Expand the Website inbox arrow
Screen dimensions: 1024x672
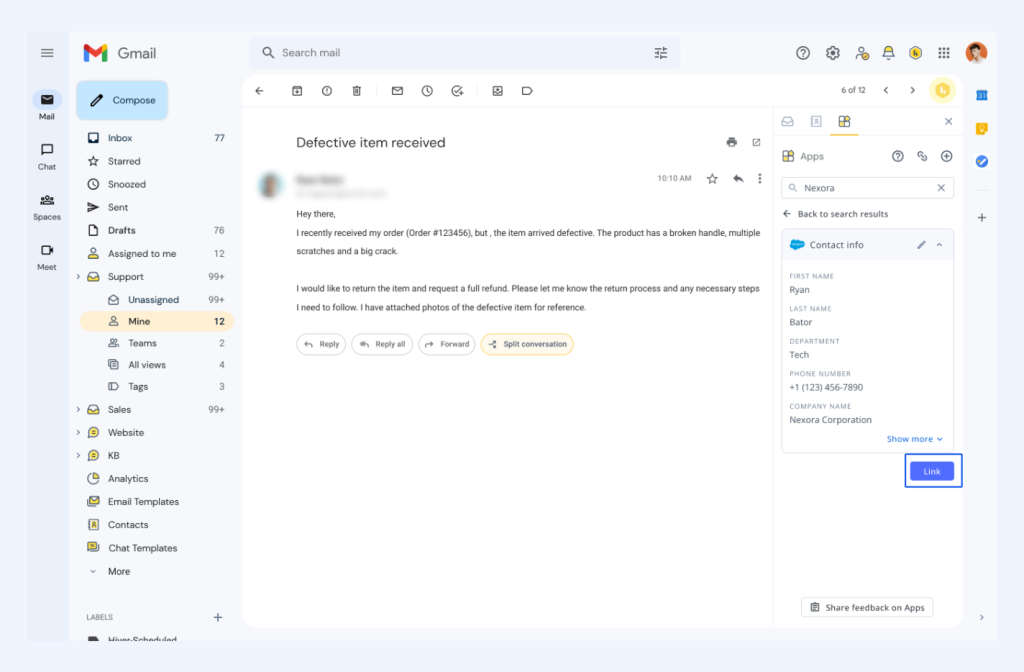(78, 432)
